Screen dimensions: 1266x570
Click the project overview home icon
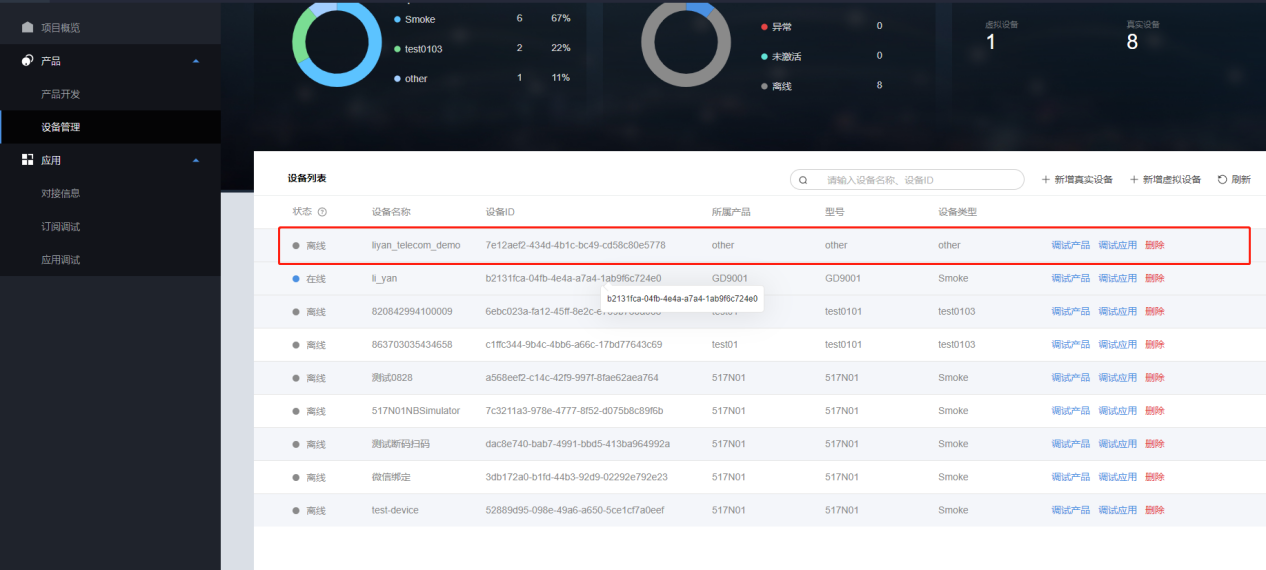(27, 27)
